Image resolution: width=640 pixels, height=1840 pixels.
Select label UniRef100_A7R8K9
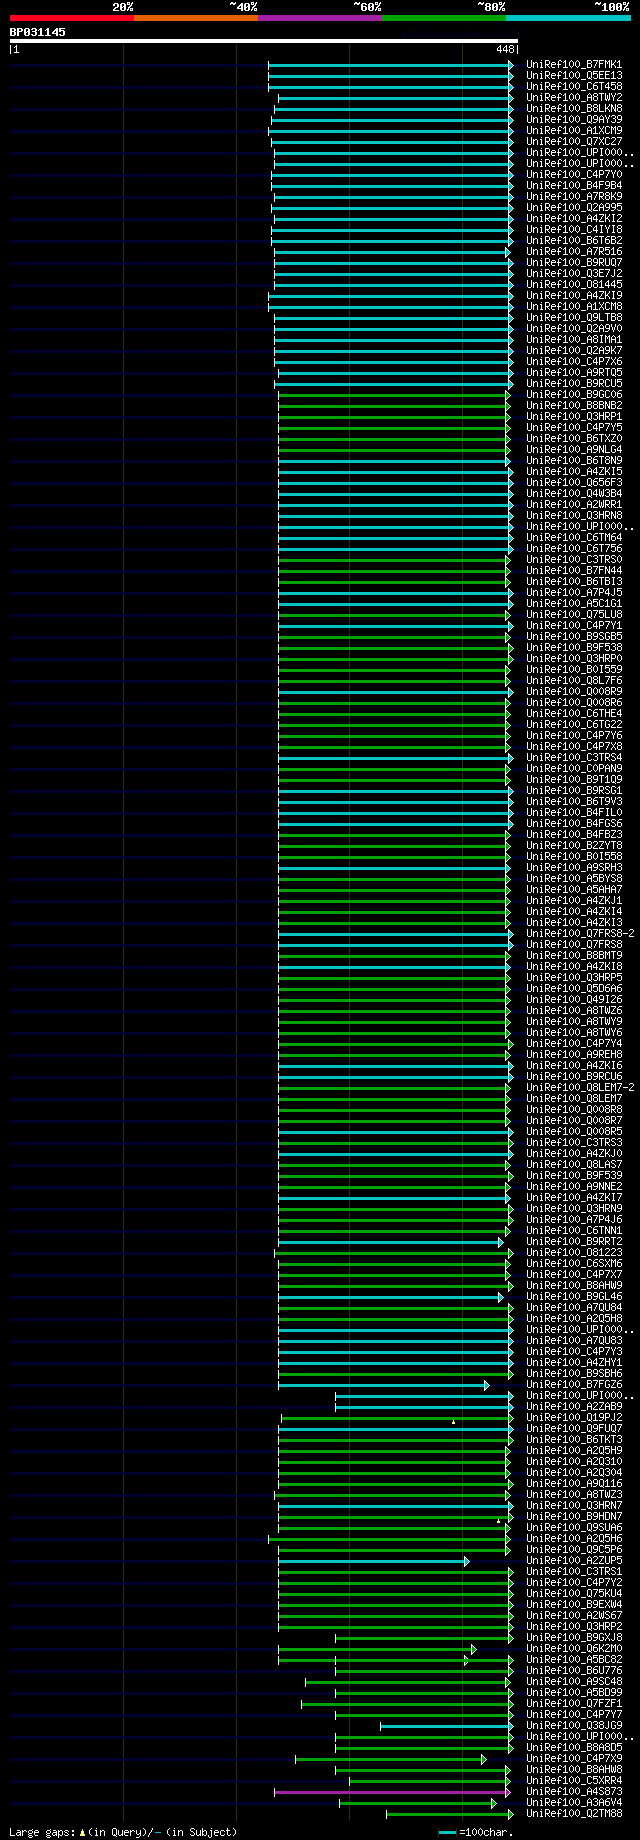pos(574,196)
